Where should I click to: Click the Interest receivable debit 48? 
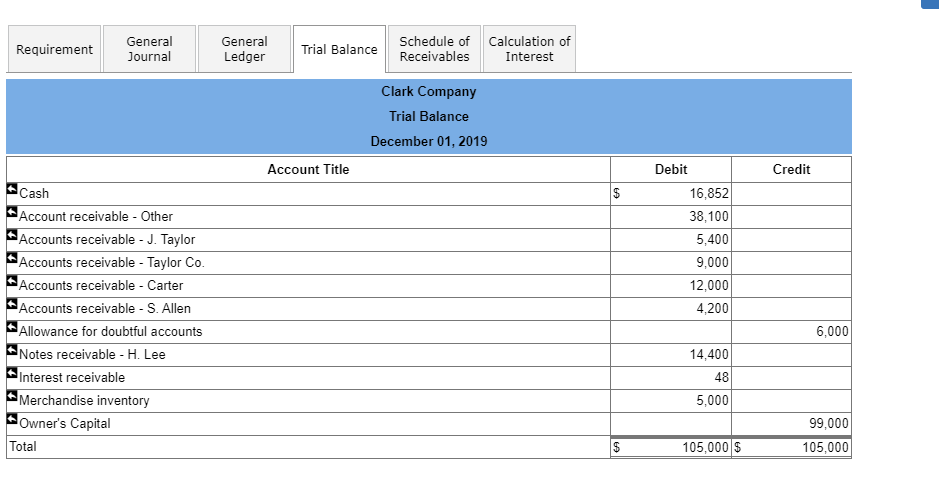[722, 377]
